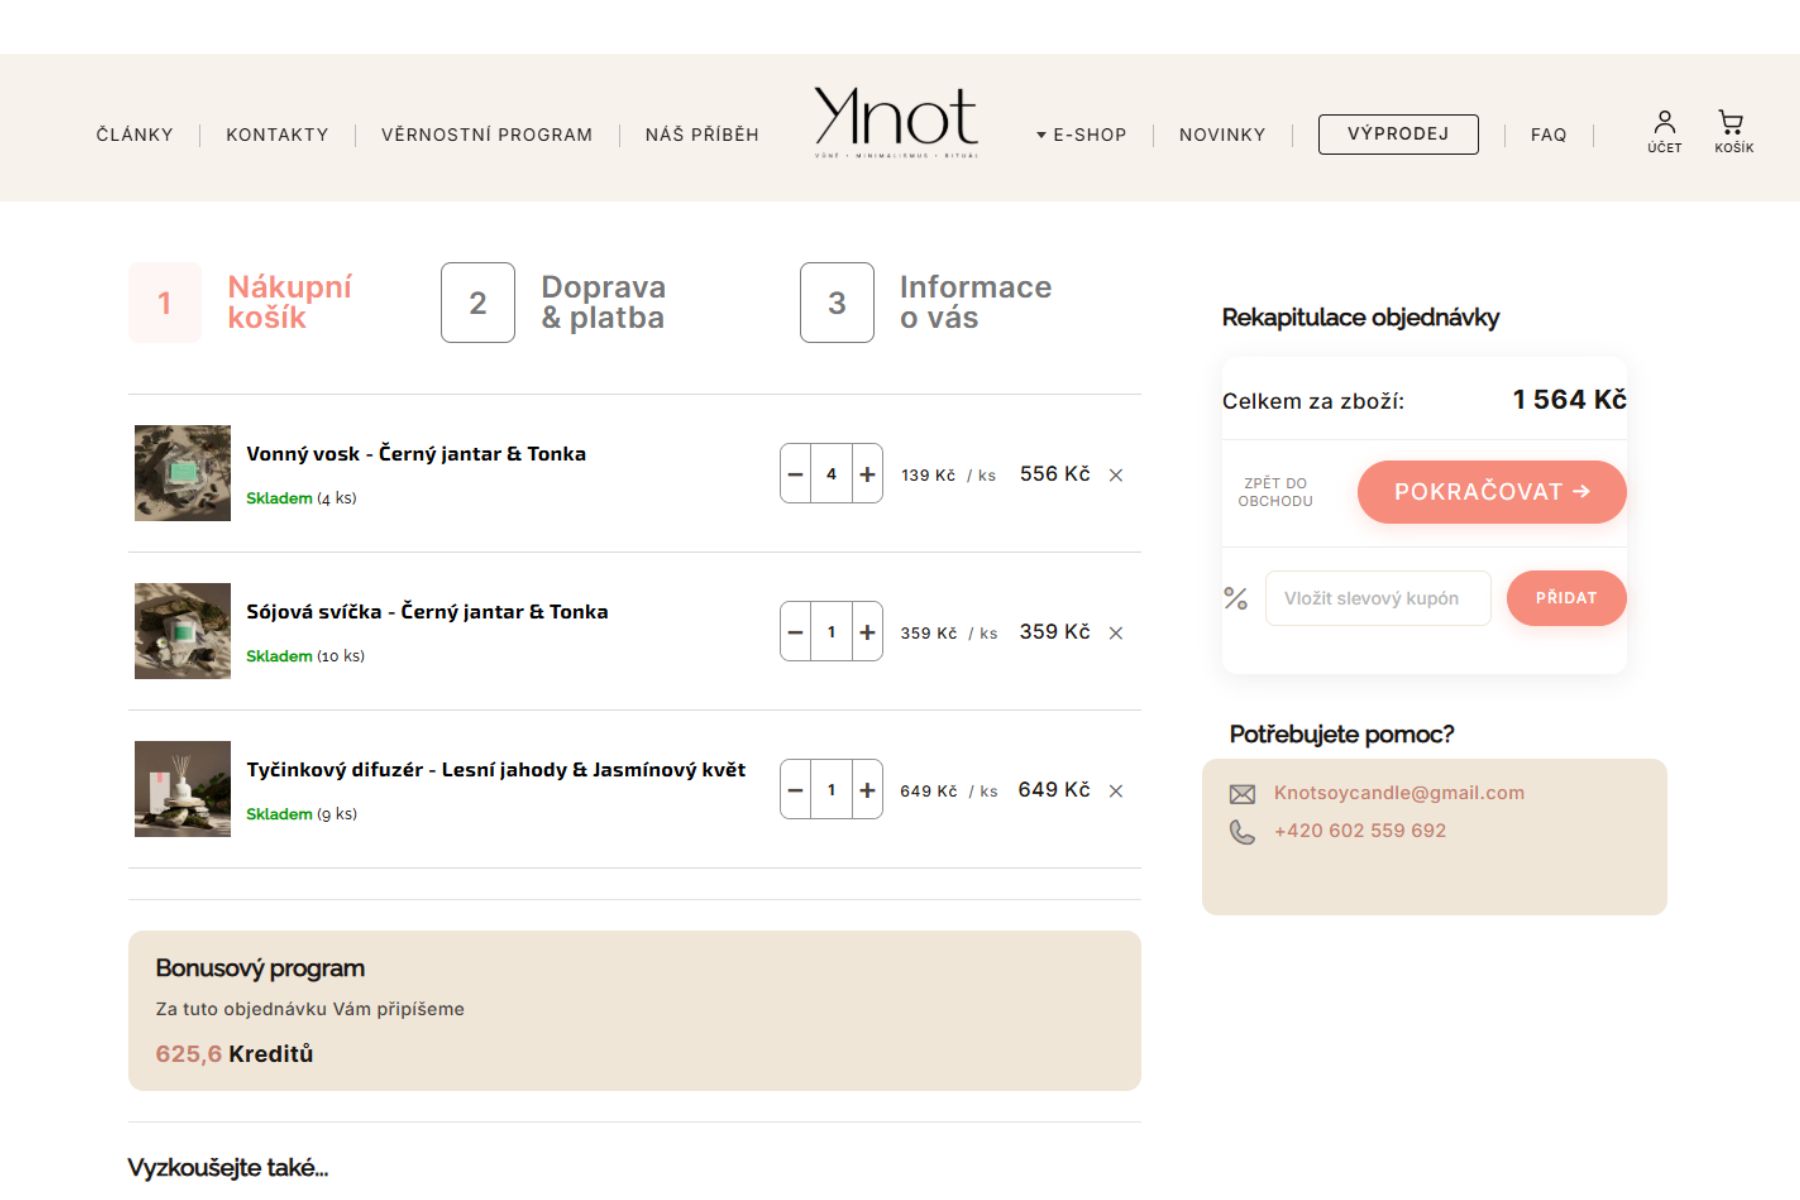The width and height of the screenshot is (1800, 1200).
Task: Decrease quantity of Vonný vosk
Action: click(795, 474)
